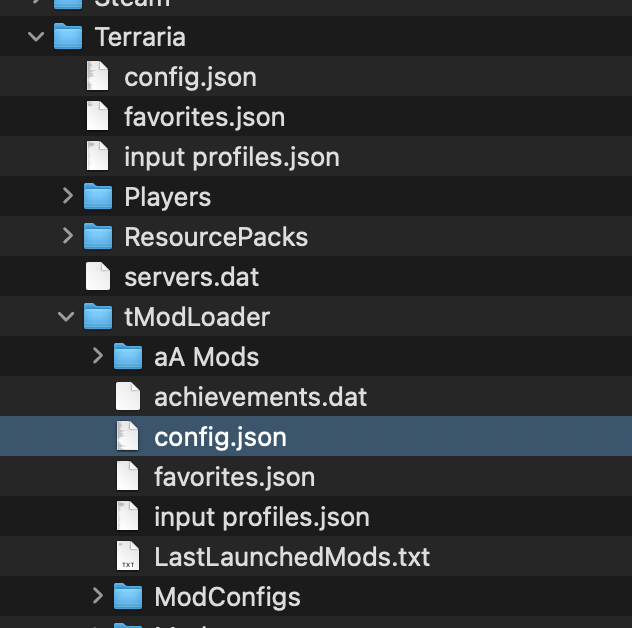Click icon of favorites.json inside tModLoader
The image size is (632, 628).
tap(128, 476)
